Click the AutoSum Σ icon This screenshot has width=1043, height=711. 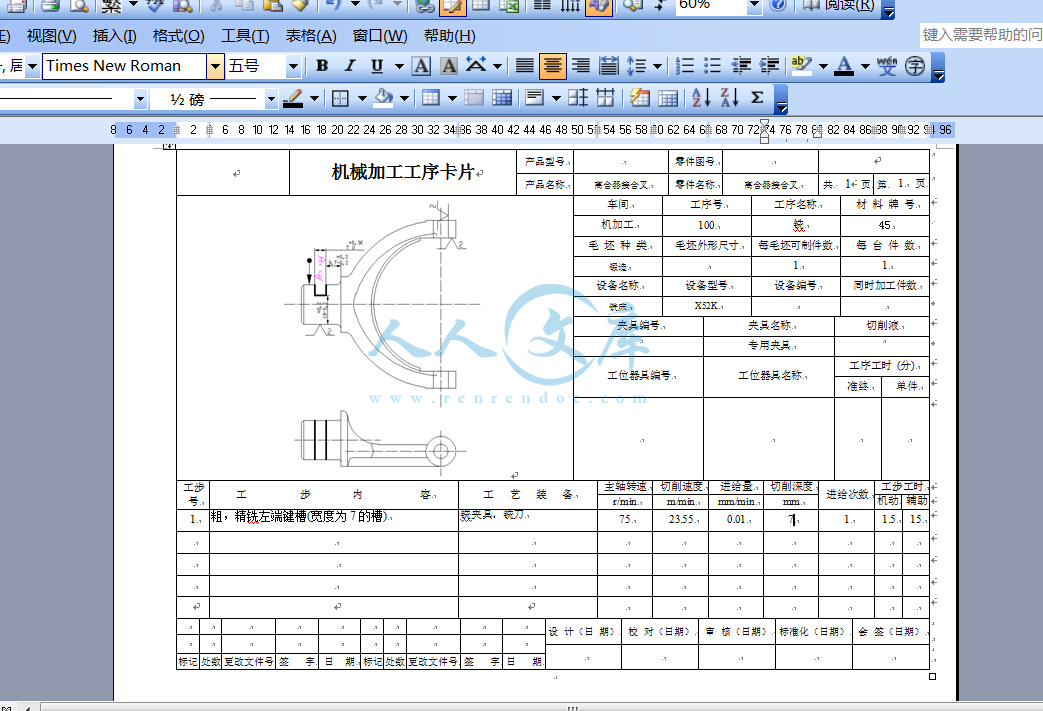[757, 98]
